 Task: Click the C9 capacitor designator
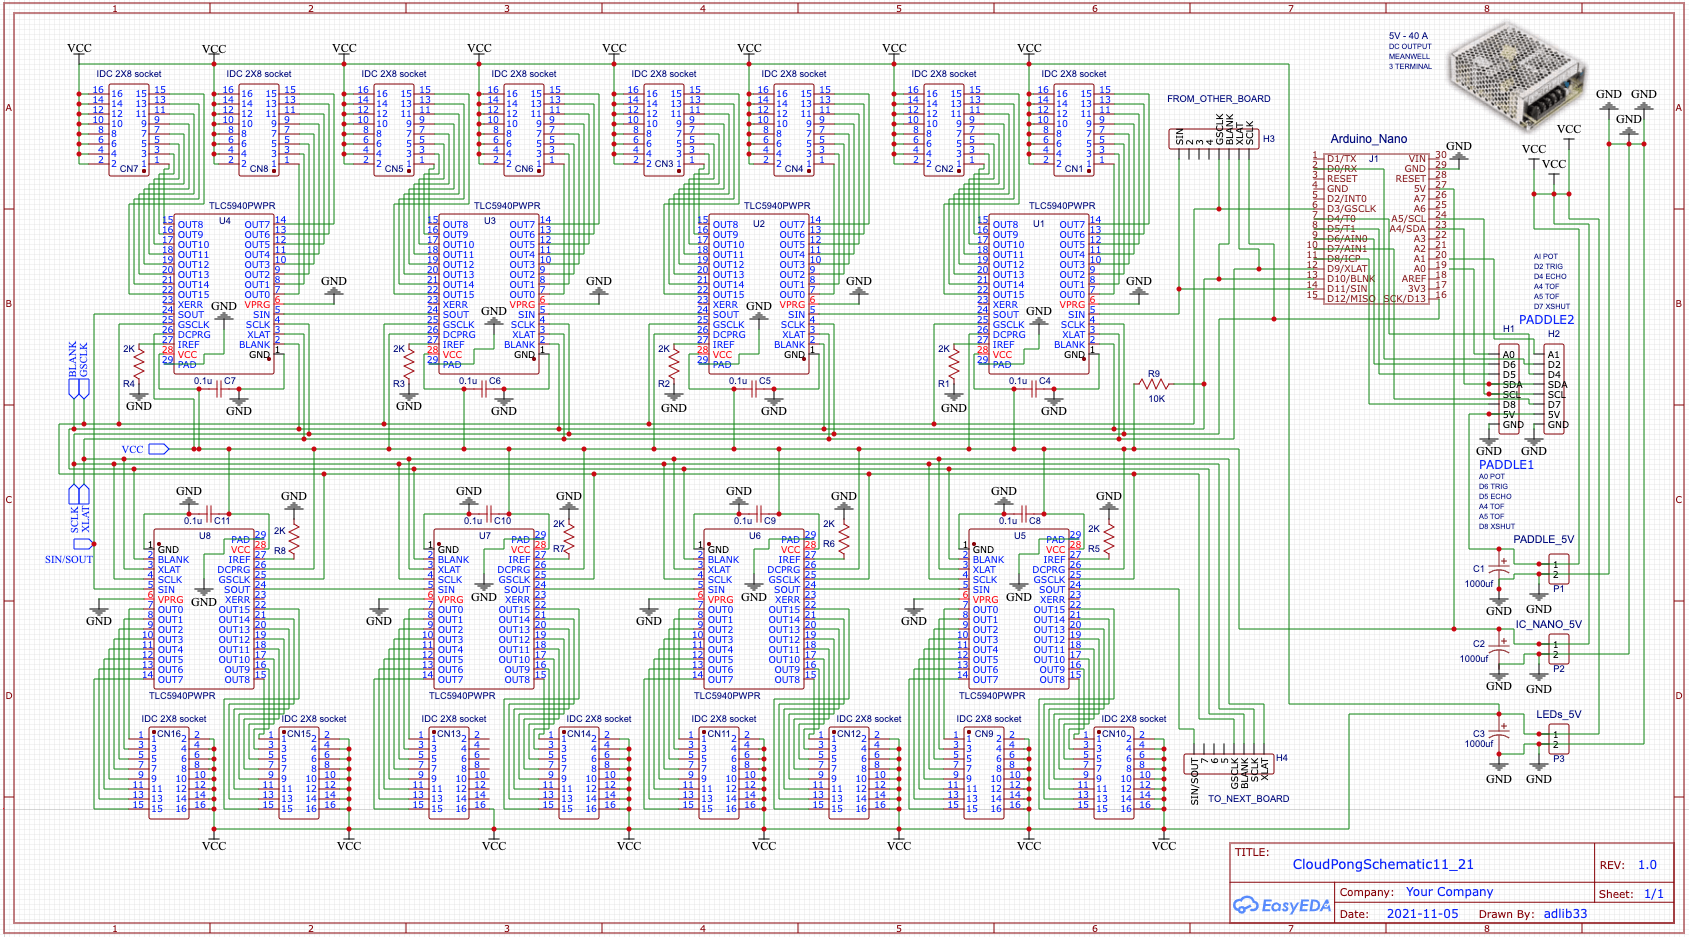point(770,521)
